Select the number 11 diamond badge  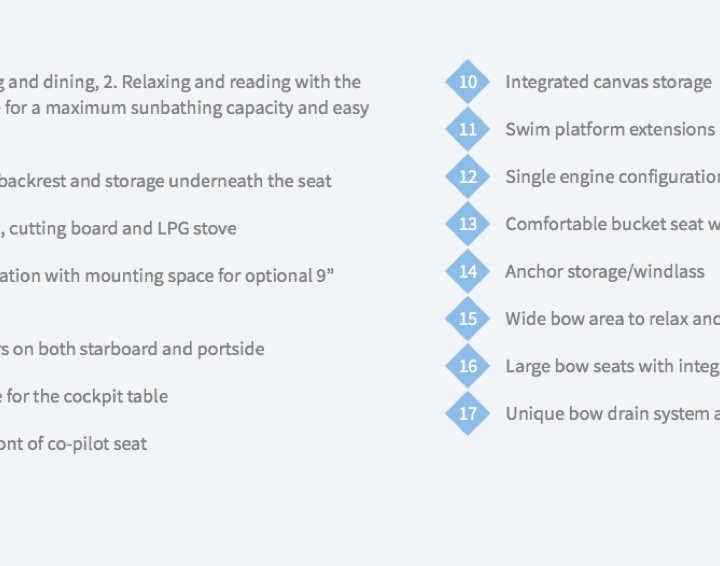467,129
